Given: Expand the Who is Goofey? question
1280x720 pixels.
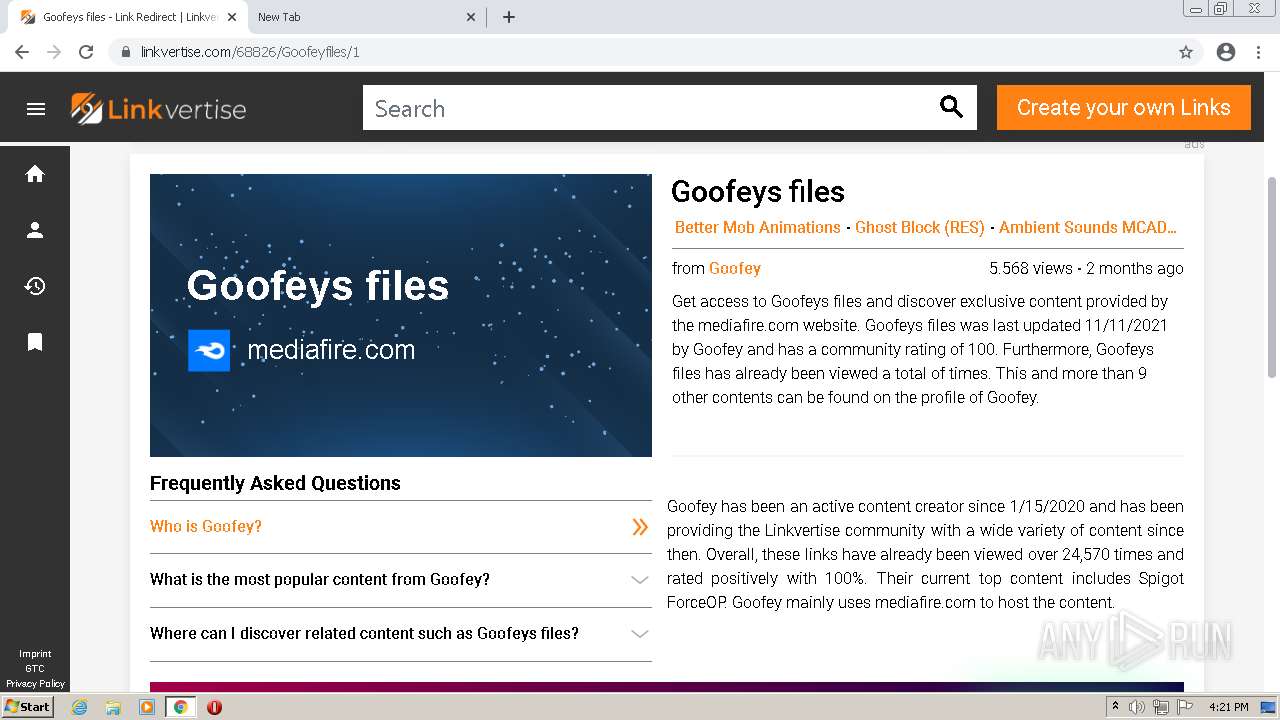Looking at the screenshot, I should point(400,527).
